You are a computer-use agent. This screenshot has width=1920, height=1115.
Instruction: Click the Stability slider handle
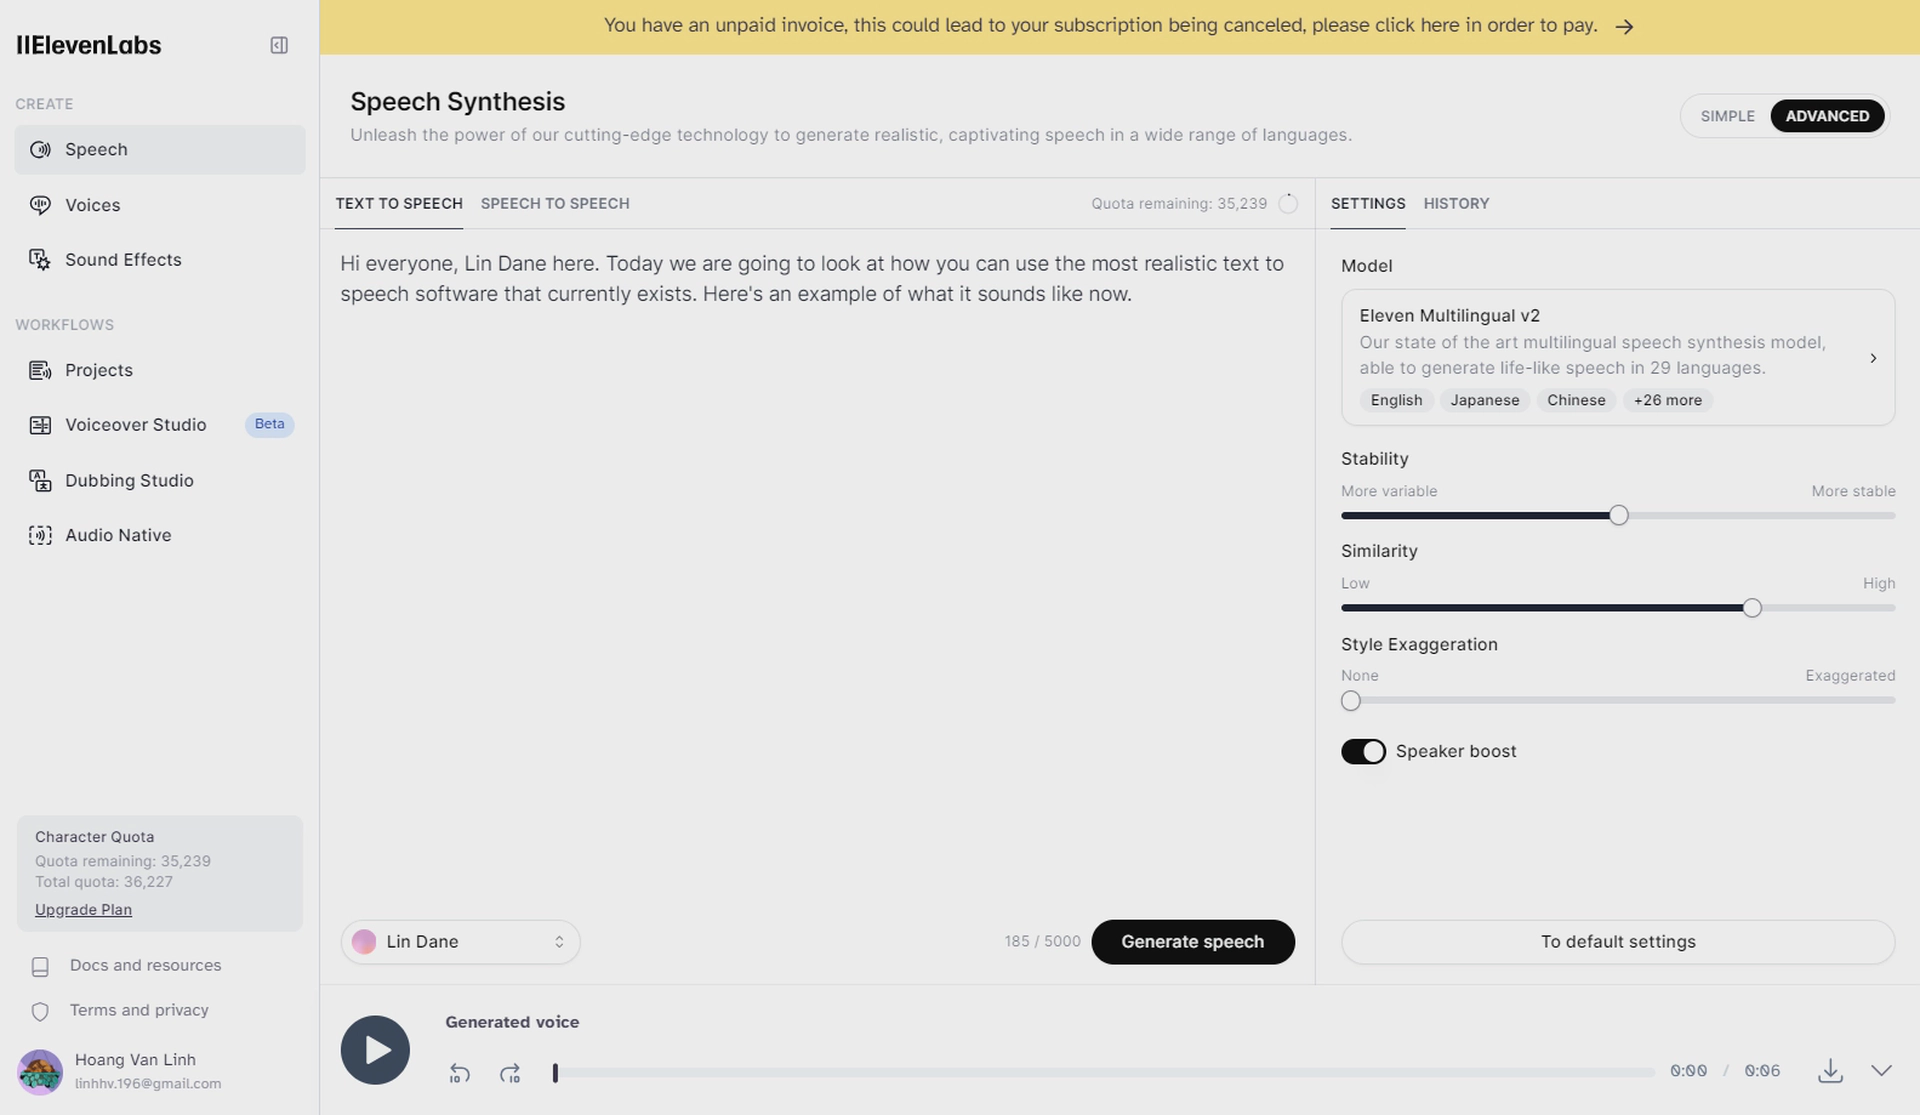1618,515
